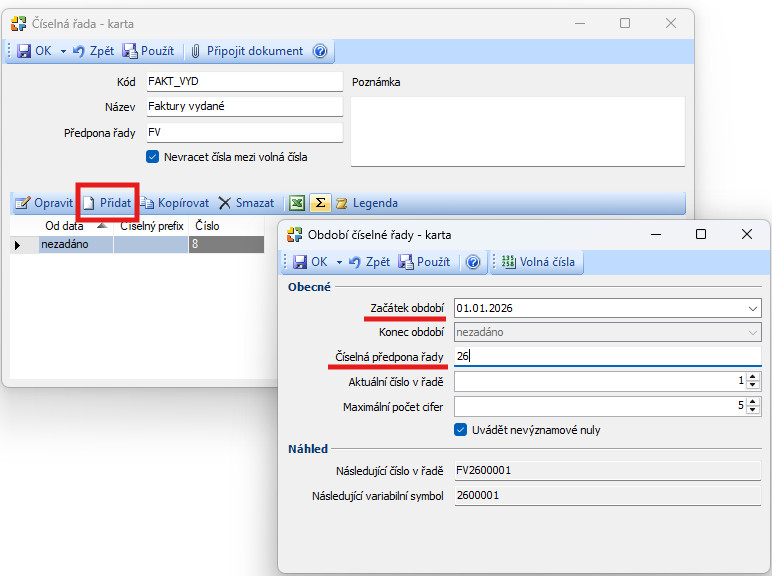The height and width of the screenshot is (576, 772).
Task: Open Legenda from the grid toolbar
Action: (366, 203)
